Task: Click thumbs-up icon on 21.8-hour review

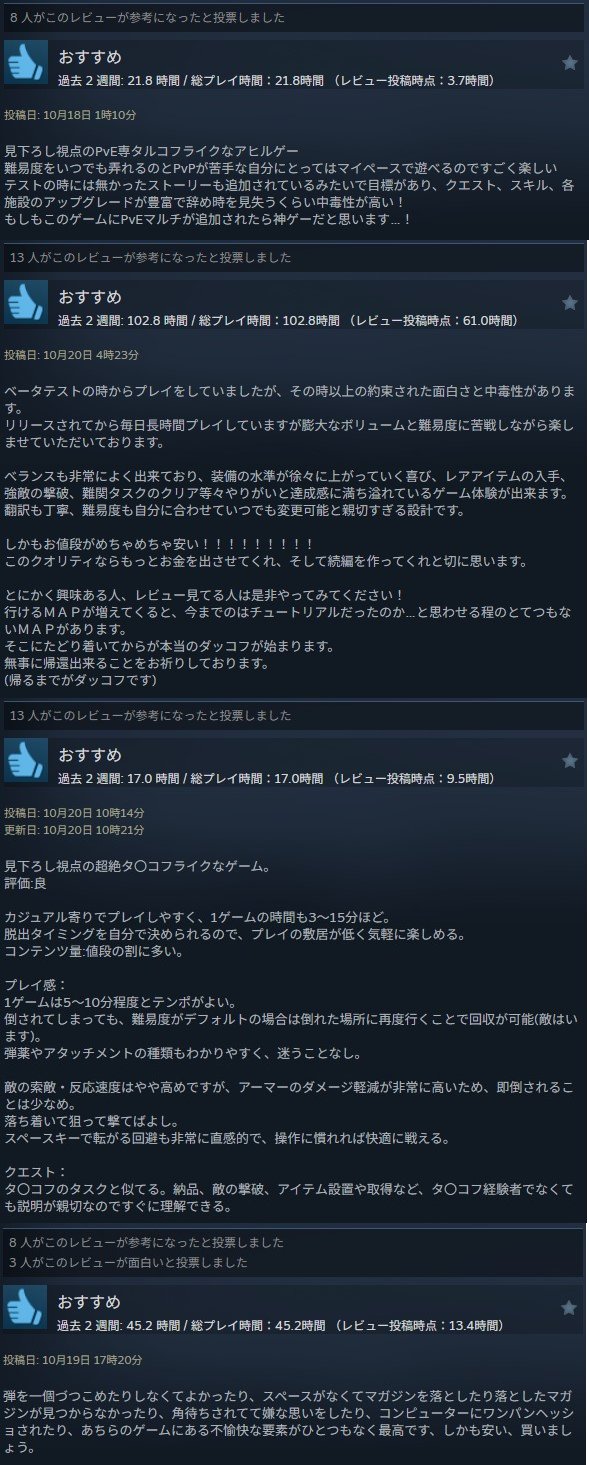Action: (25, 62)
